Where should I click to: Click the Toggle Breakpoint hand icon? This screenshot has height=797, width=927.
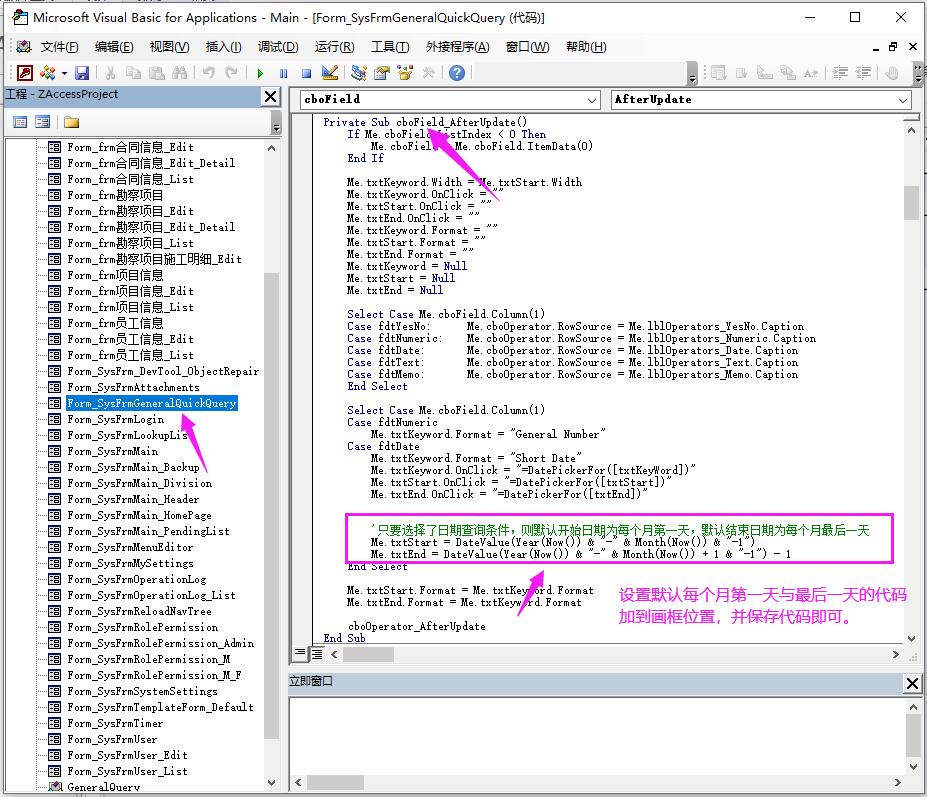point(892,73)
